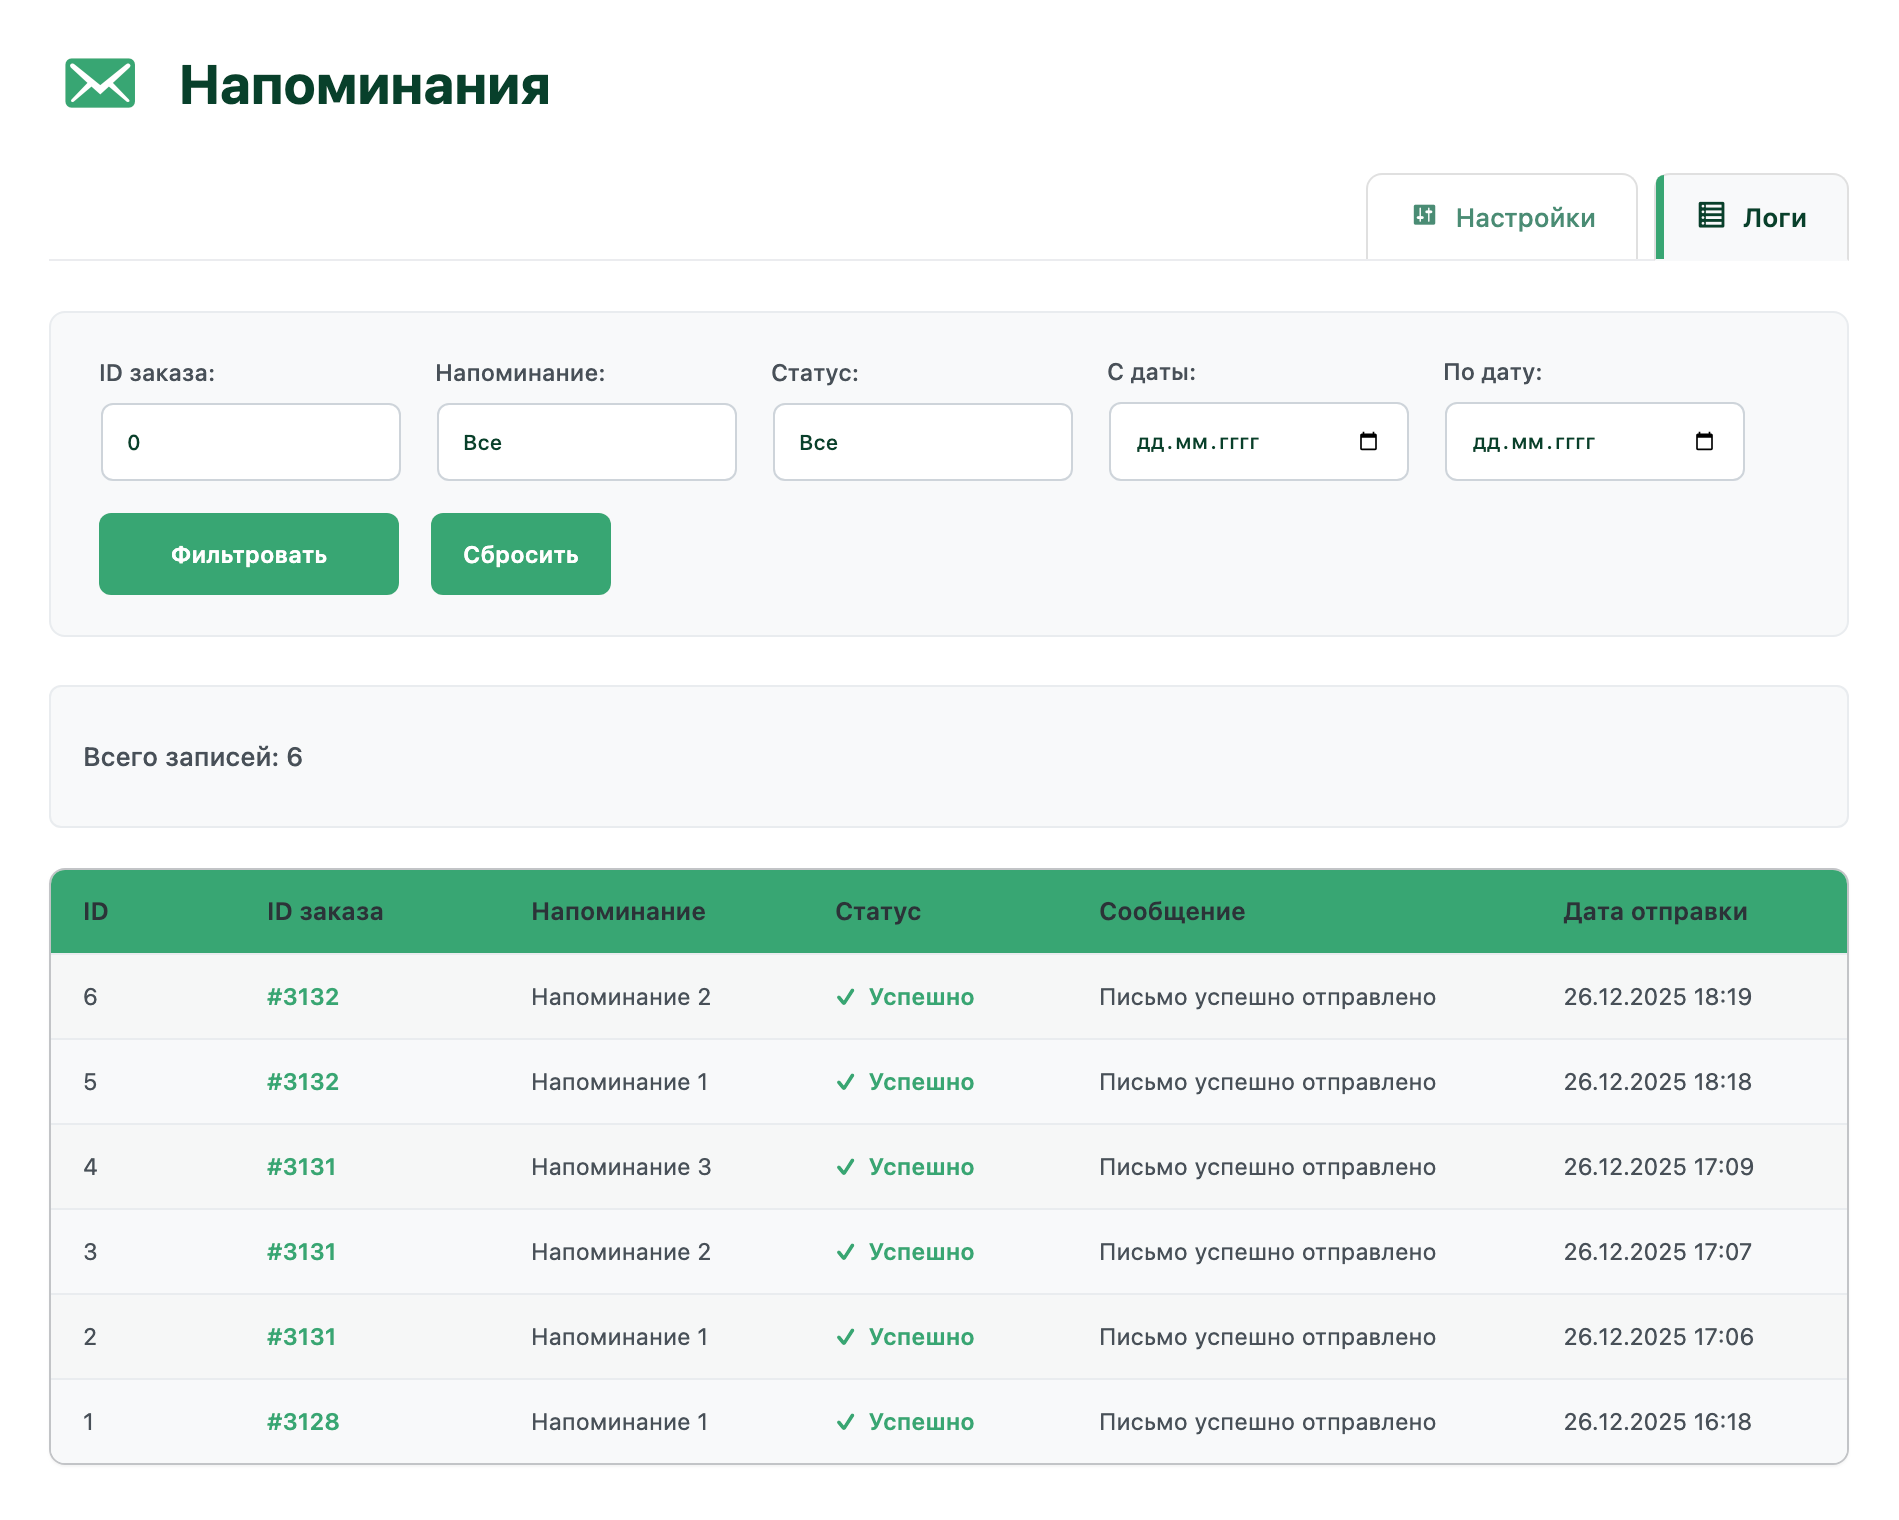Click into the С даты date field
Image resolution: width=1899 pixels, height=1520 pixels.
click(1230, 442)
